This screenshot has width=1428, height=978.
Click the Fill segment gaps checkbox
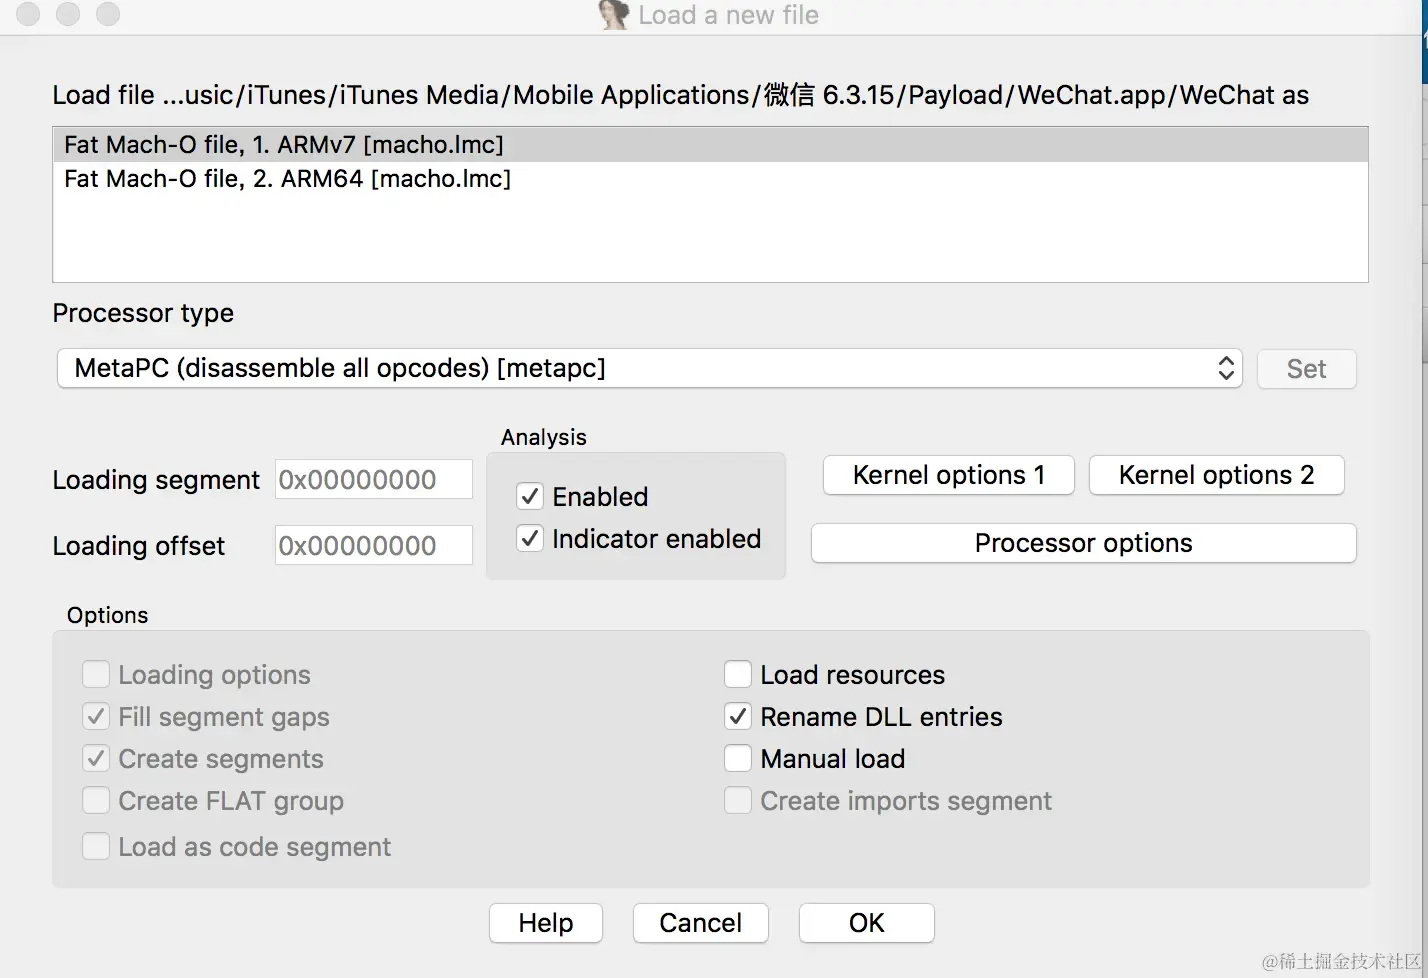tap(96, 717)
